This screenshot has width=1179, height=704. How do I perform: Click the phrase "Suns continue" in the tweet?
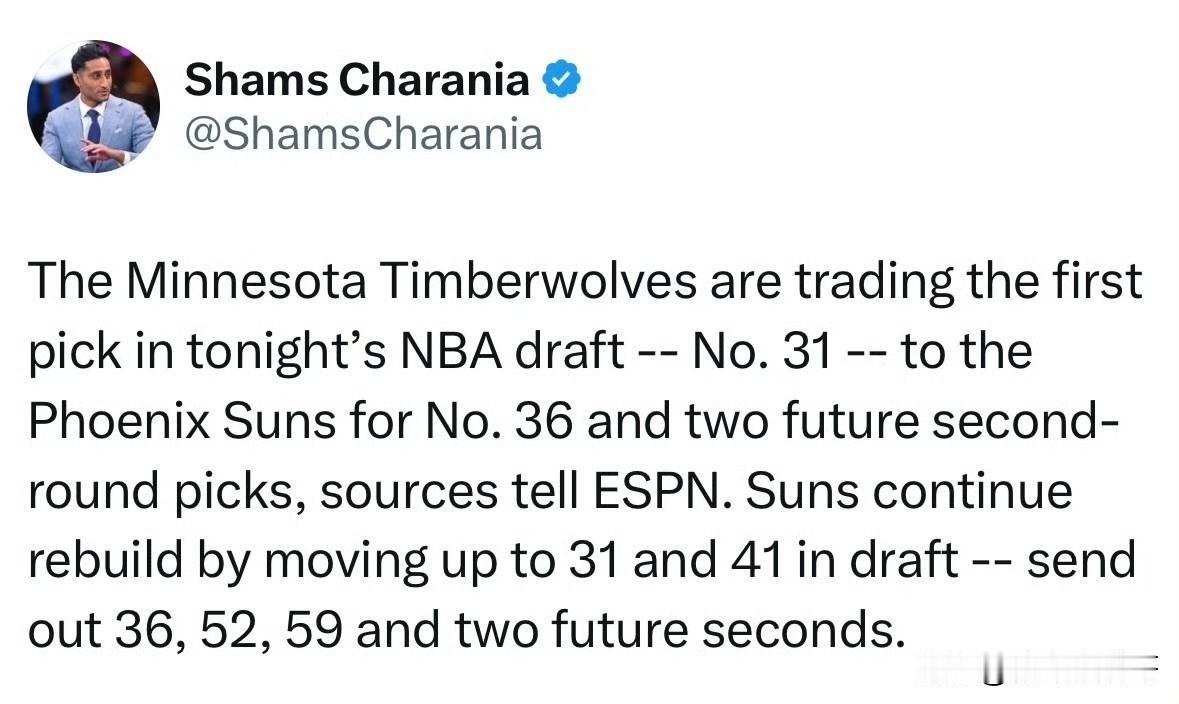tap(909, 491)
